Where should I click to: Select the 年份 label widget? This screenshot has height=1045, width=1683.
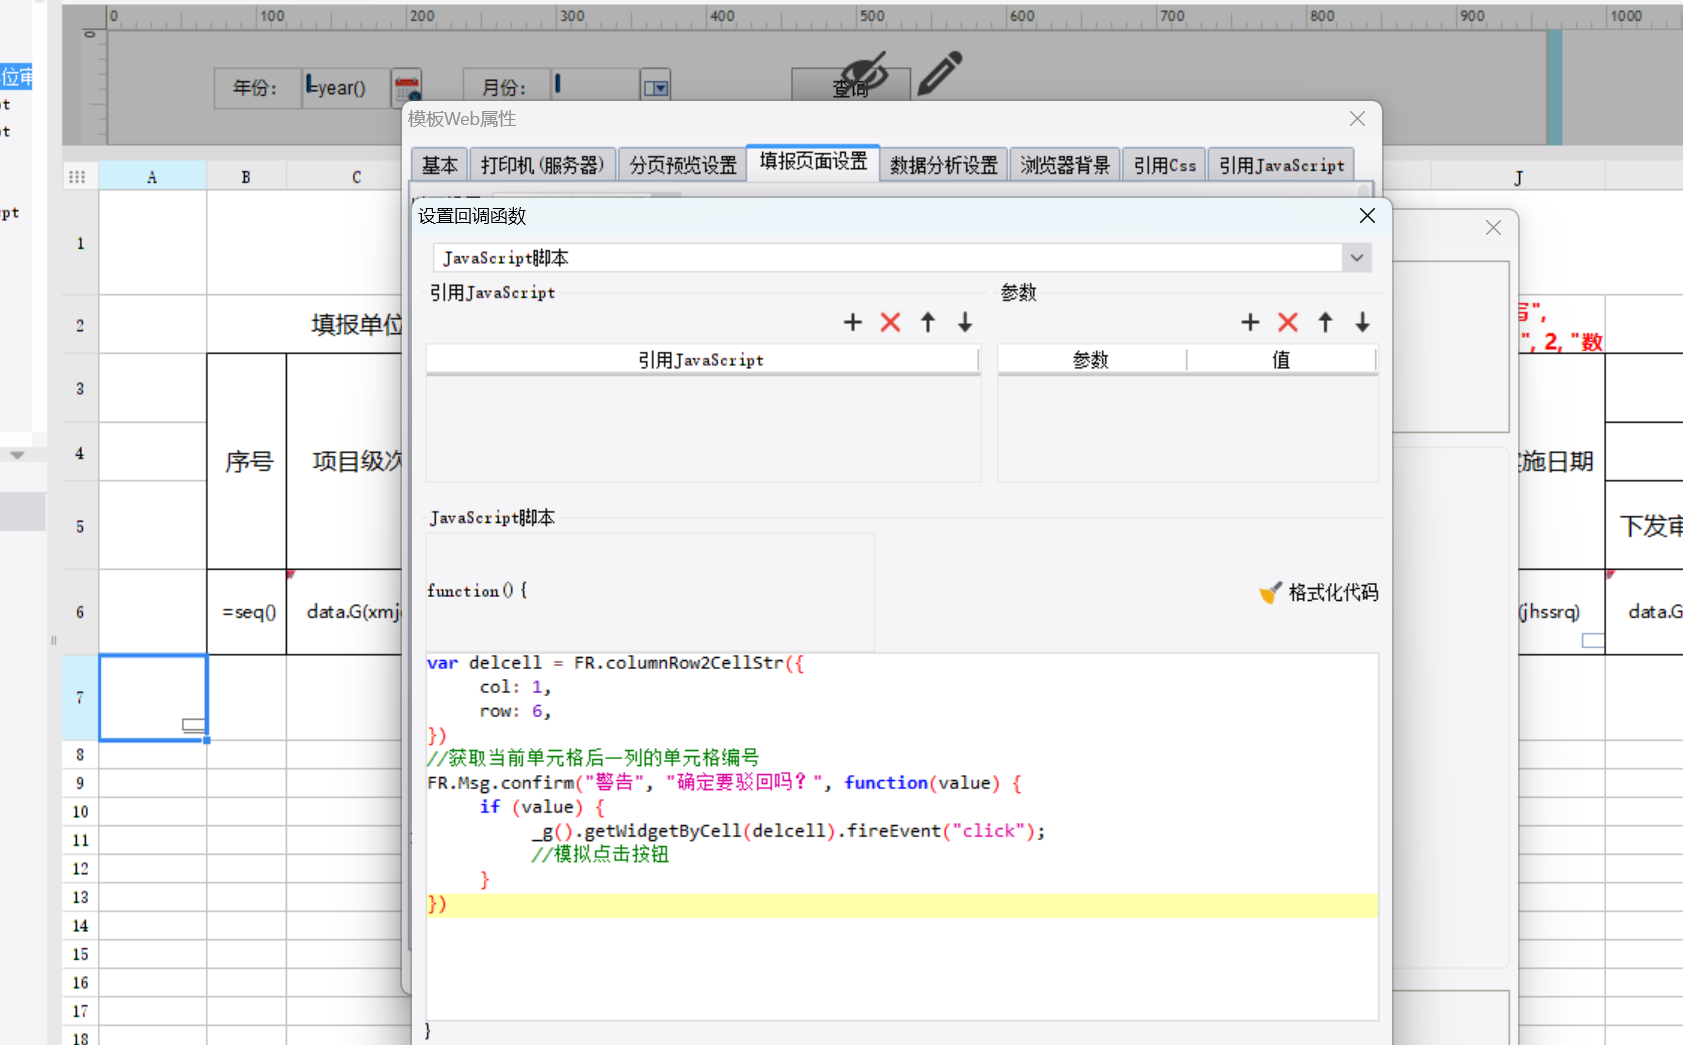pos(255,88)
